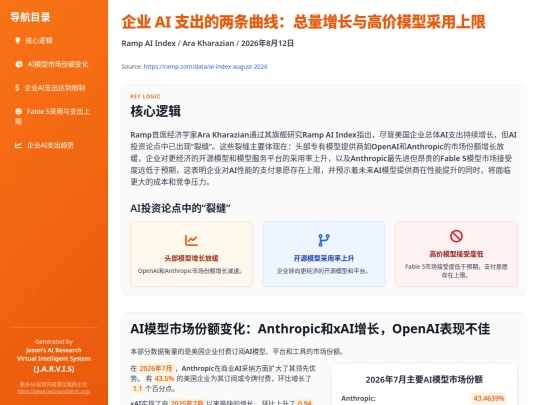The width and height of the screenshot is (540, 405).
Task: Click the 开源模型采用率上升 card title
Action: point(324,258)
